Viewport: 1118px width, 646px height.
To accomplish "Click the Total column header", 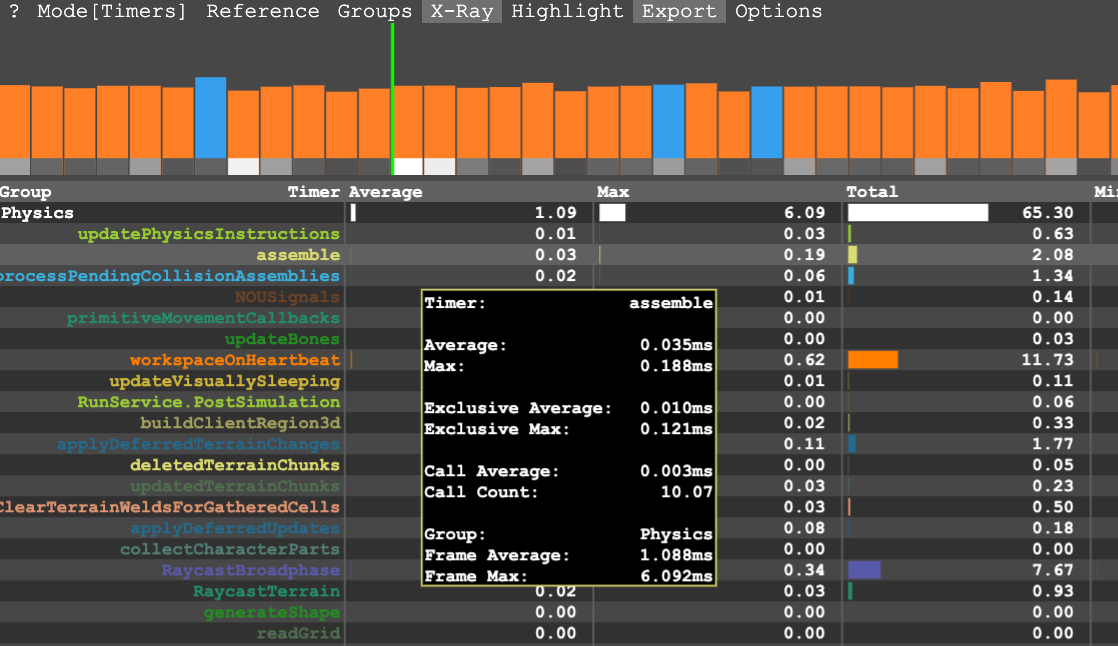I will tap(872, 192).
